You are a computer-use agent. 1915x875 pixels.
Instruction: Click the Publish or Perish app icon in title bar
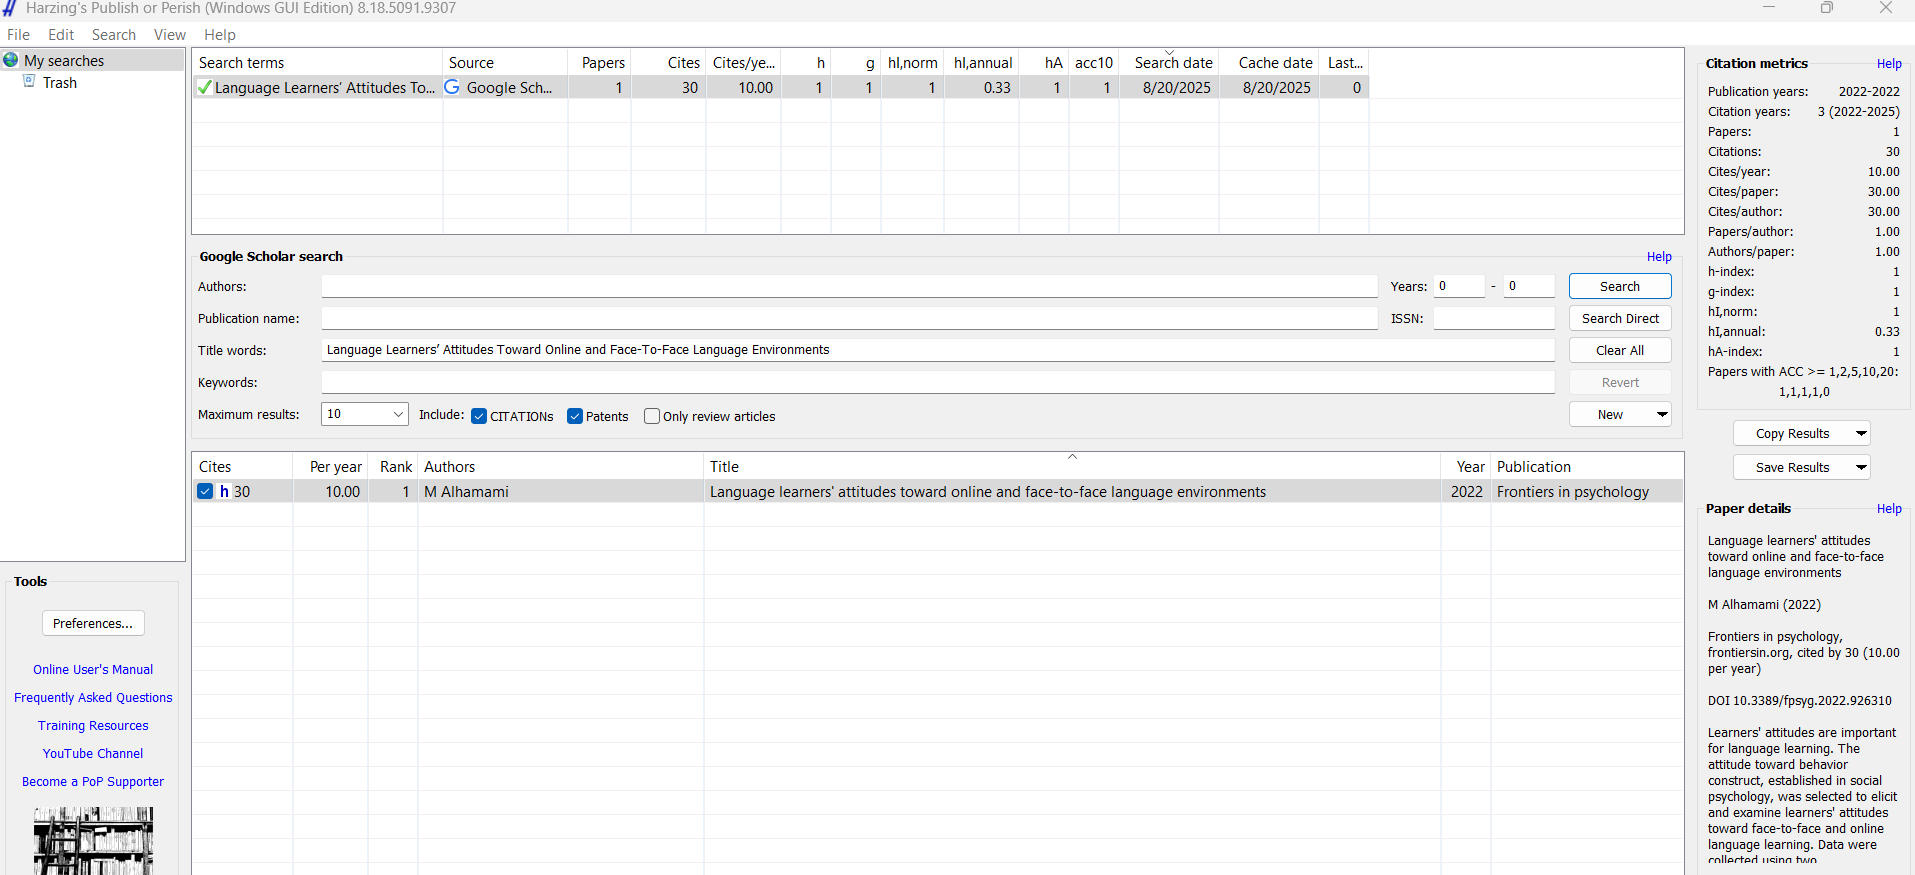click(x=8, y=8)
